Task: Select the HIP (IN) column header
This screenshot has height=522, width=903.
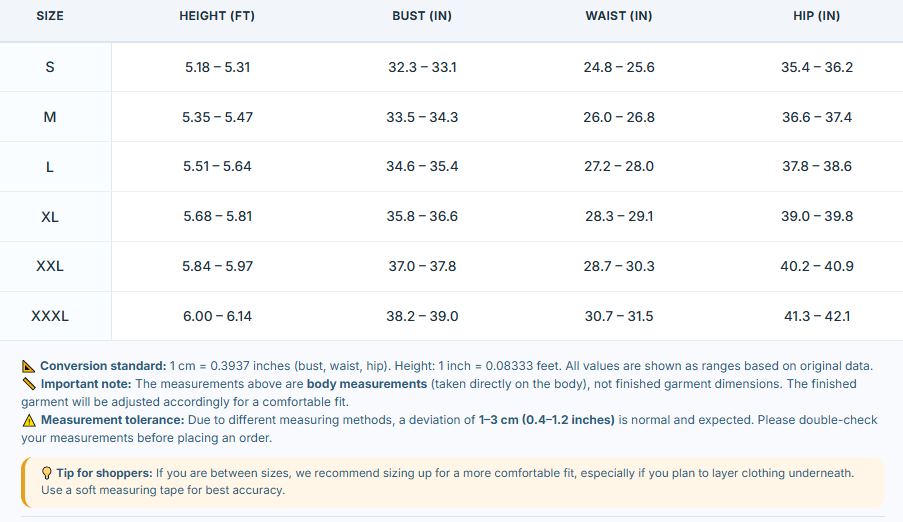Action: pyautogui.click(x=817, y=16)
